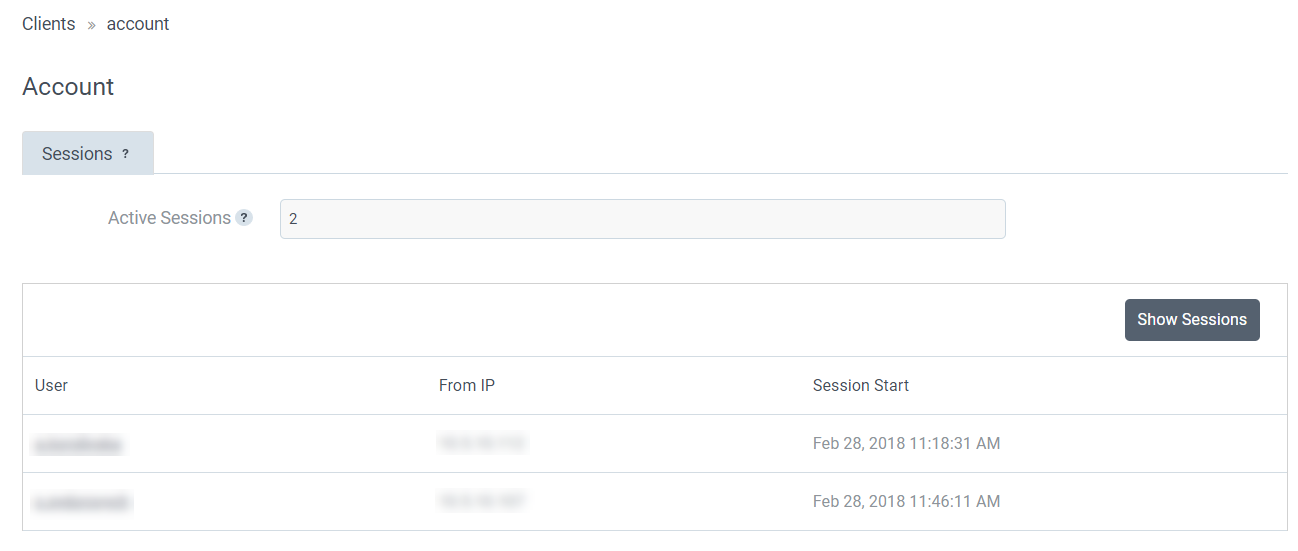Click the Account page heading
Viewport: 1298px width, 551px height.
pyautogui.click(x=68, y=87)
